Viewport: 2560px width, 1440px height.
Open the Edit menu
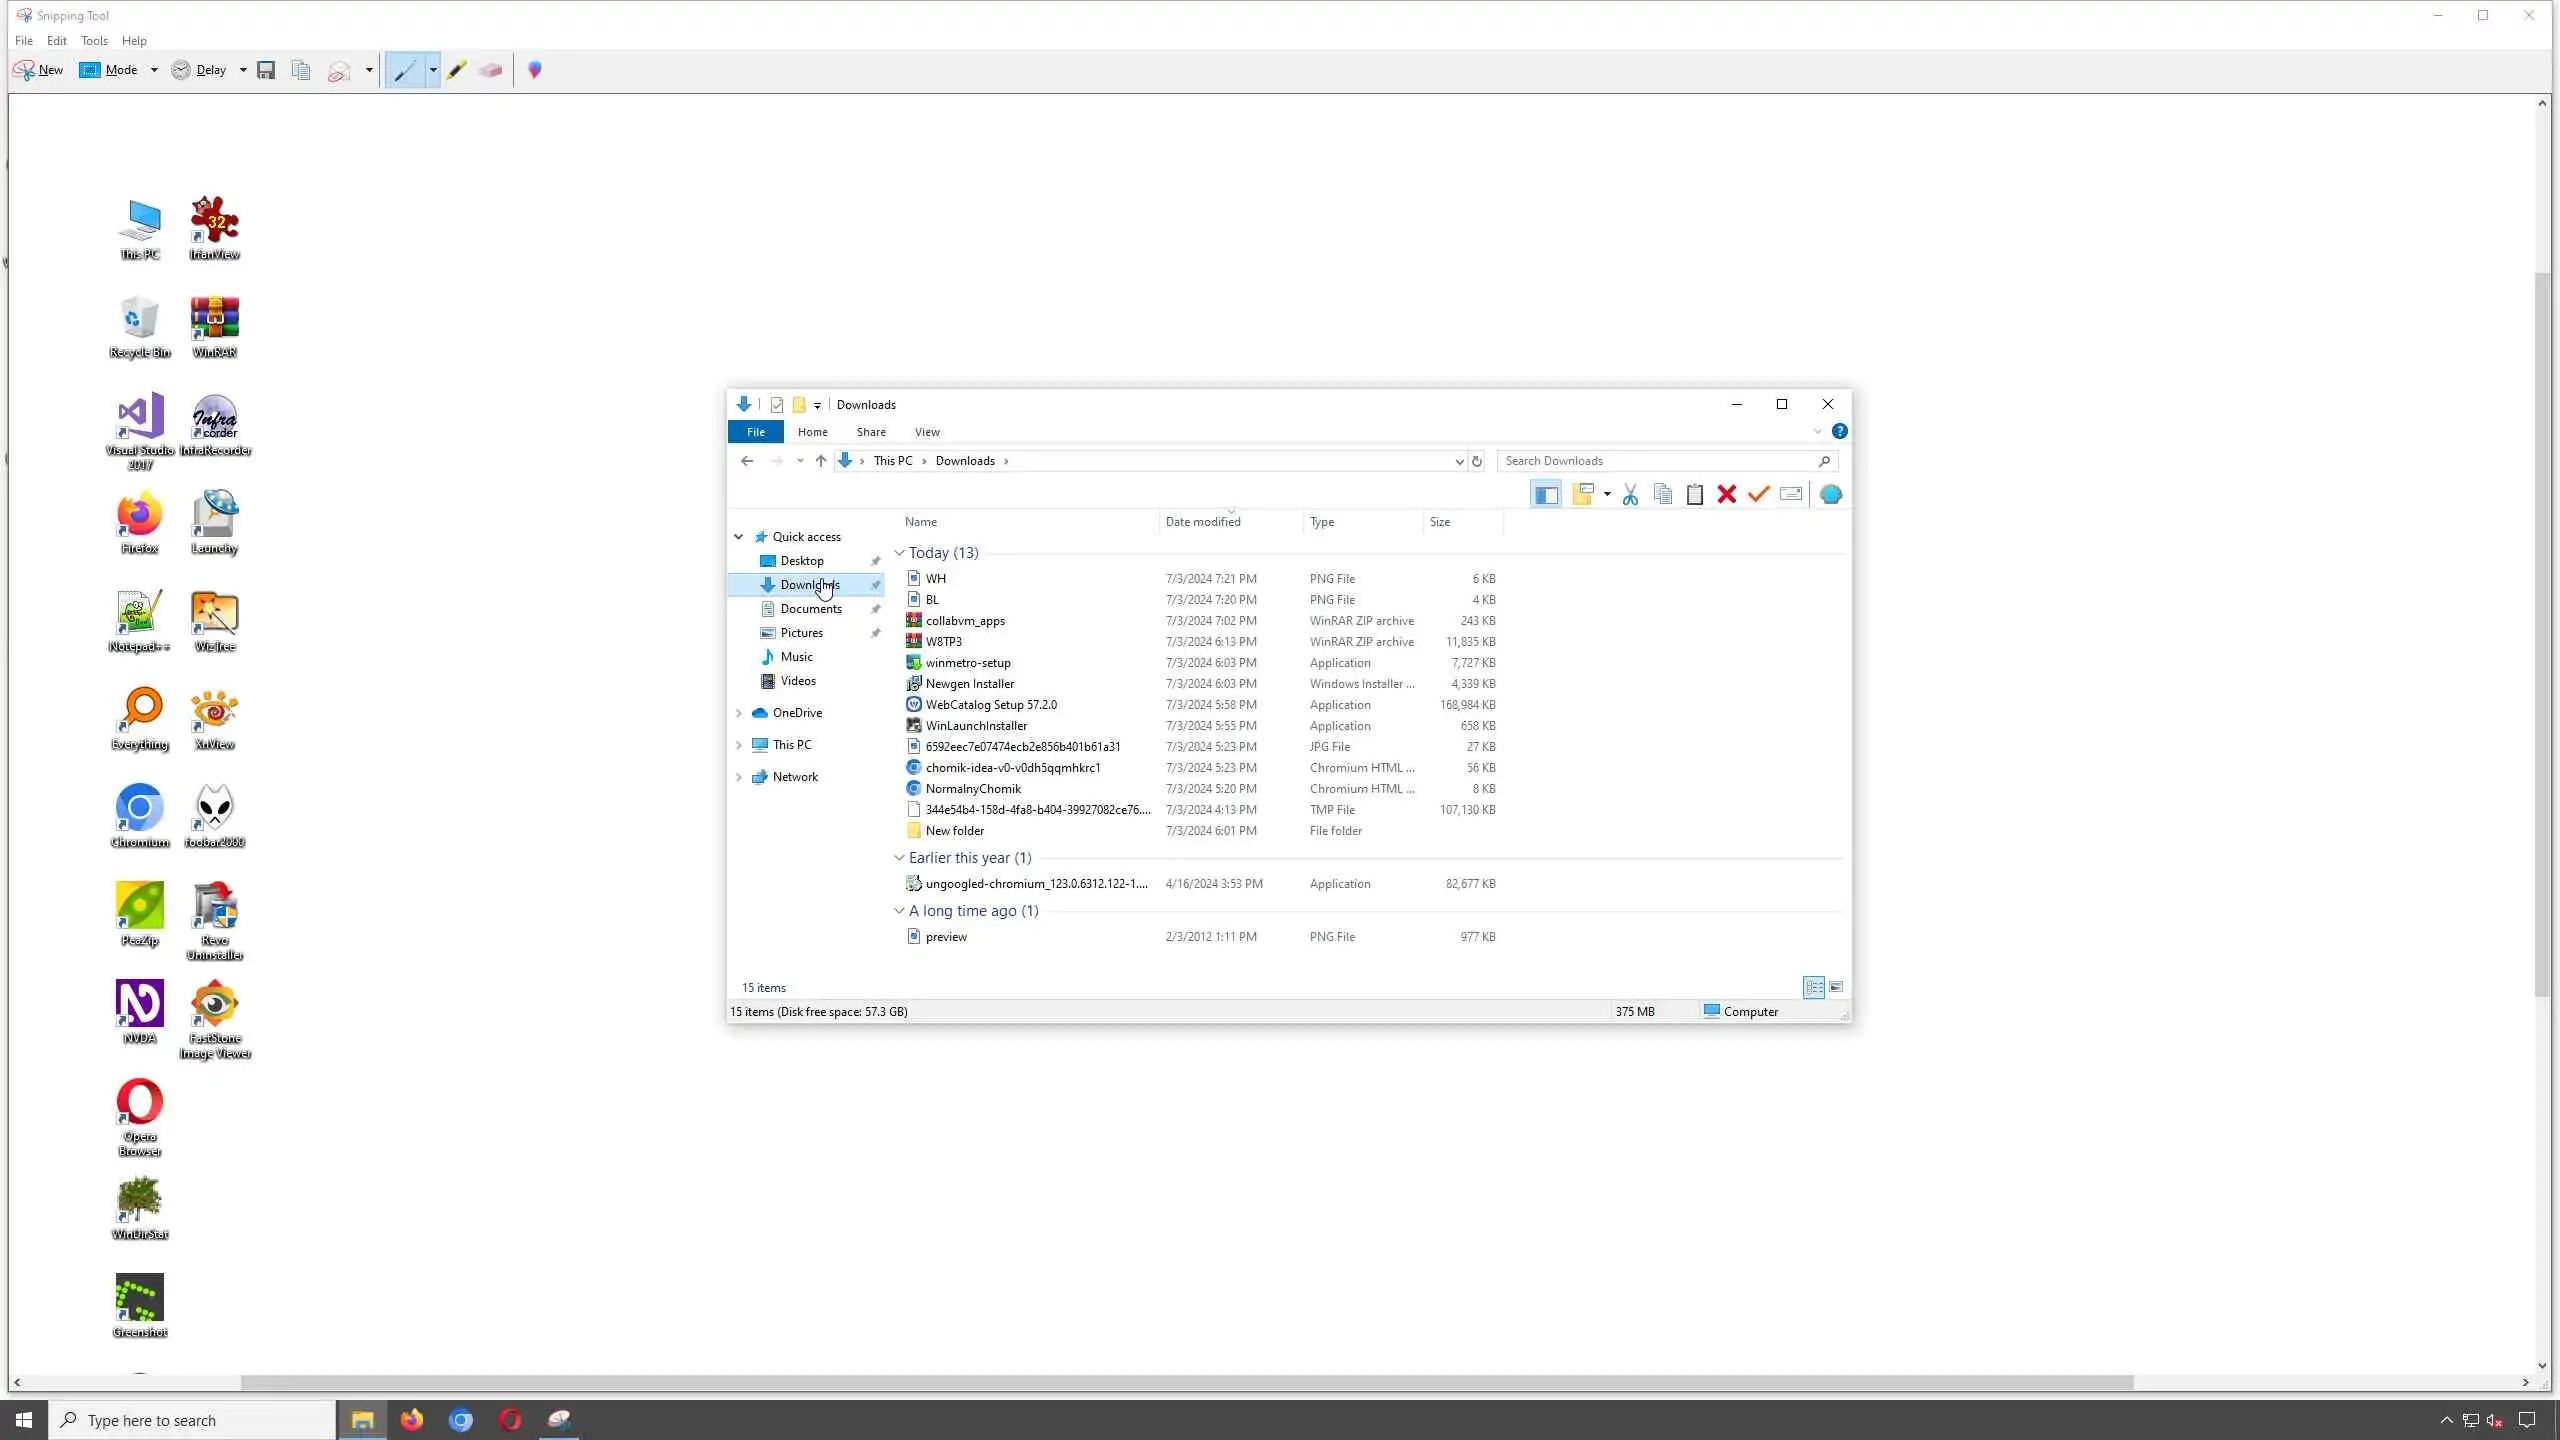point(57,41)
